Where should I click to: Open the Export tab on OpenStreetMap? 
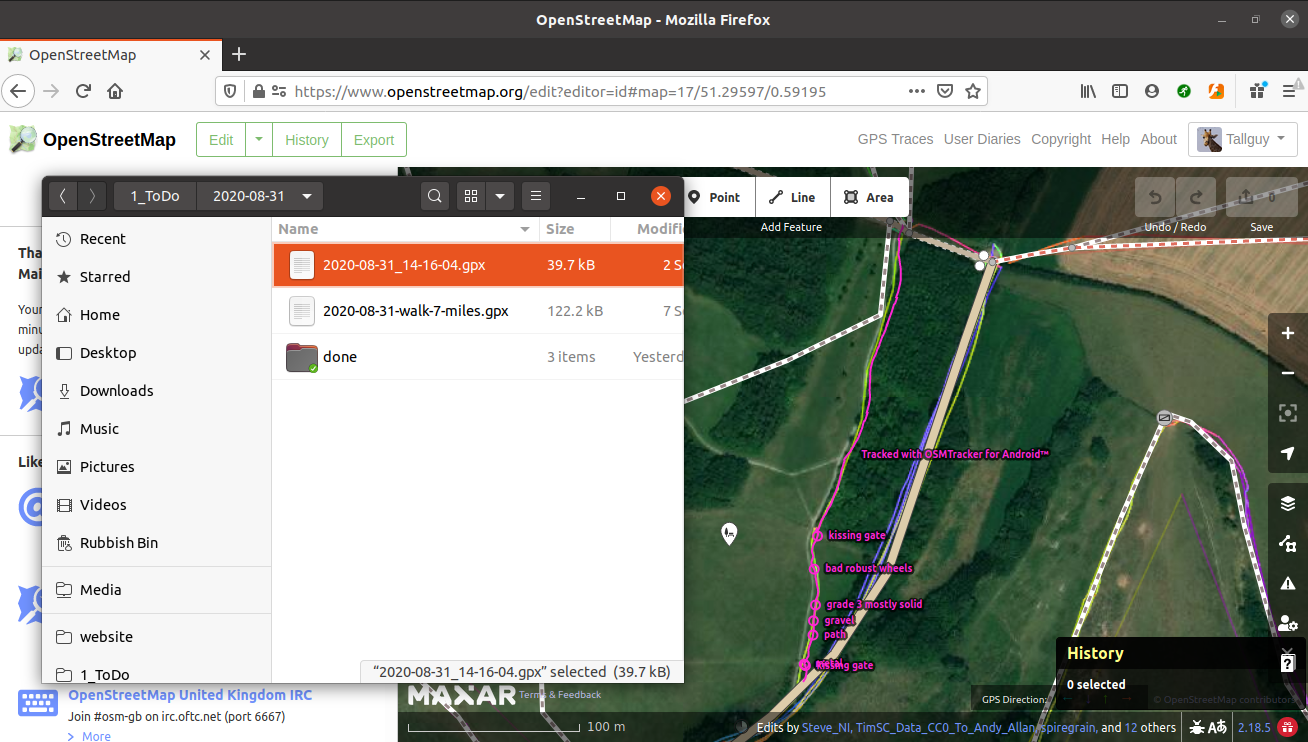(x=374, y=140)
